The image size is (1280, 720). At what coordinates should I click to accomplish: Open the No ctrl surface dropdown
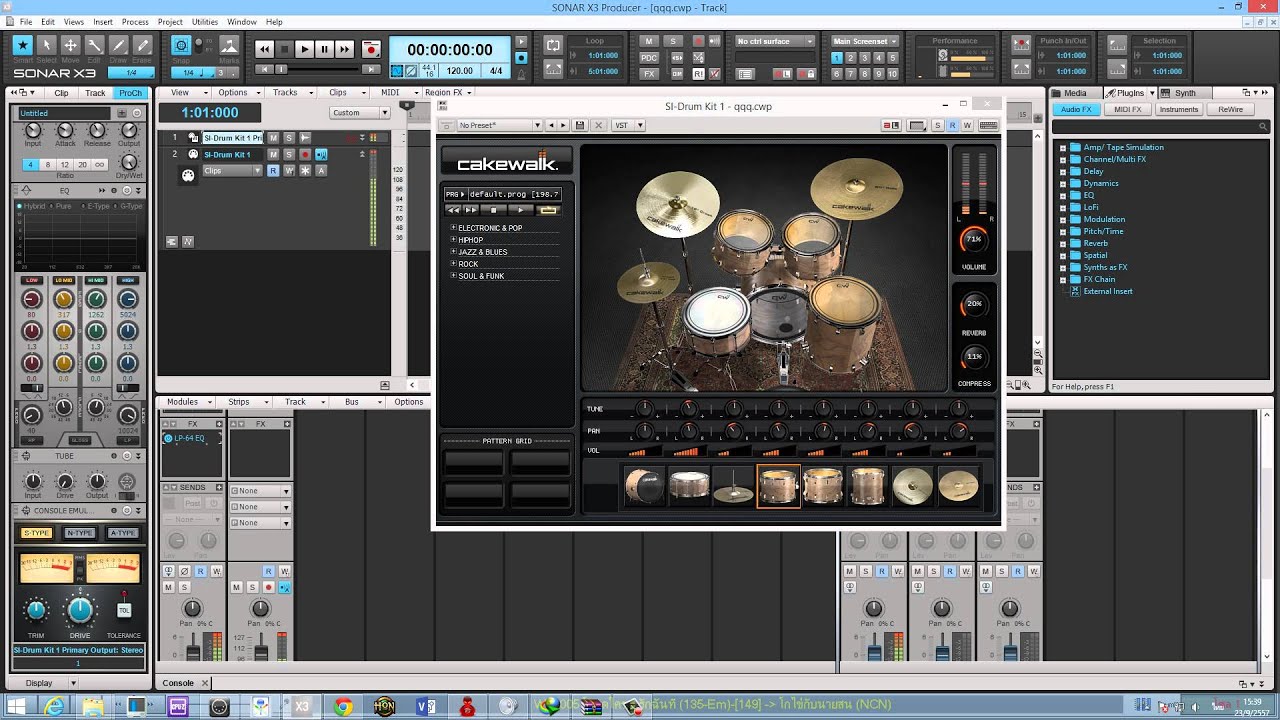(776, 41)
